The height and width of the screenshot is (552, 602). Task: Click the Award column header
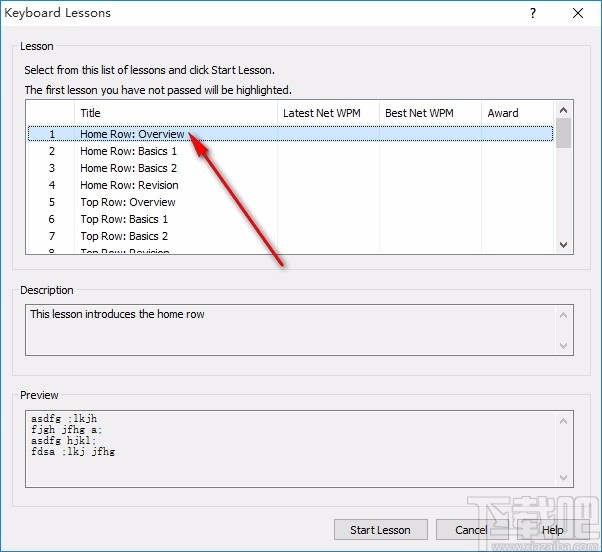[517, 113]
